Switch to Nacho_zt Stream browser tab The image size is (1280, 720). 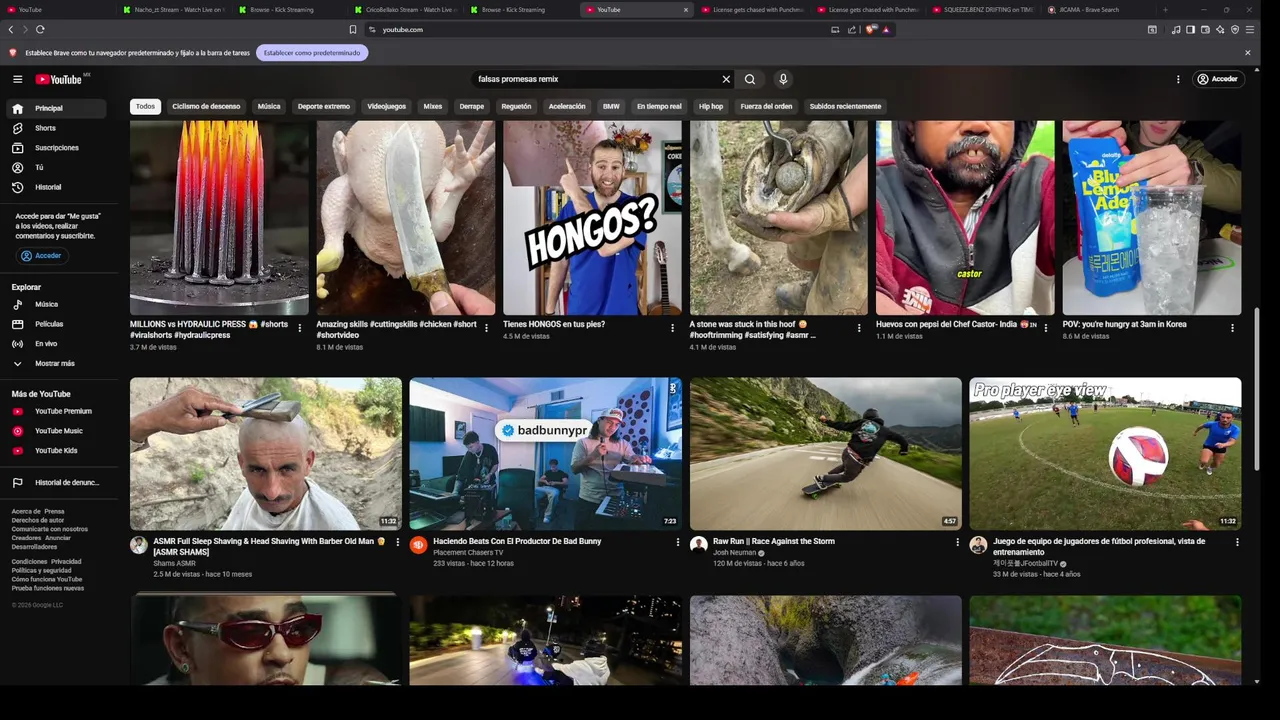tap(172, 9)
